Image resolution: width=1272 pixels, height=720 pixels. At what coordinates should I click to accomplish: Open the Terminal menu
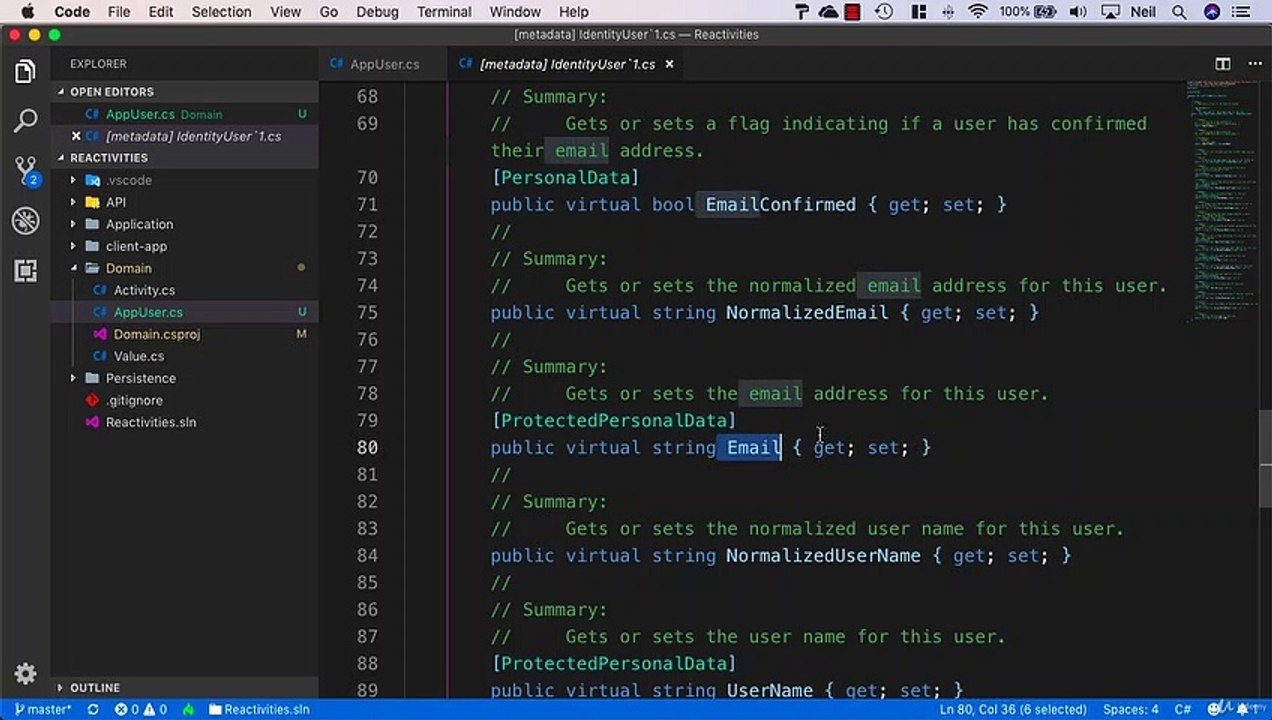pos(444,12)
